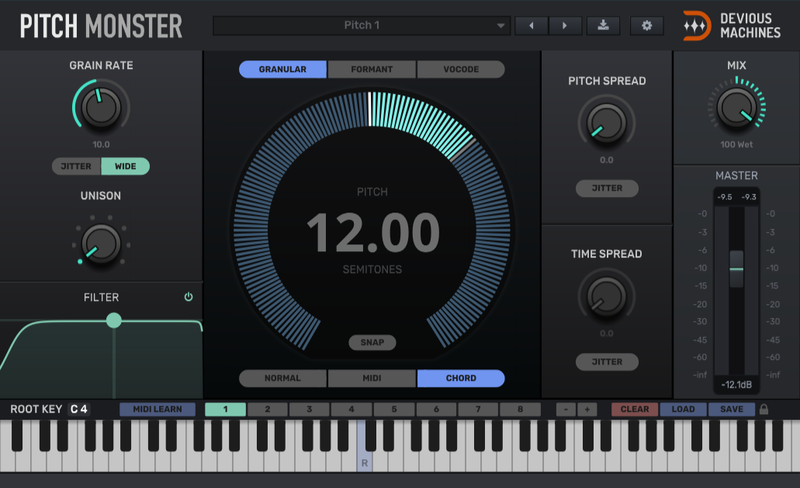Click the save preset download icon
This screenshot has width=800, height=488.
pos(603,25)
